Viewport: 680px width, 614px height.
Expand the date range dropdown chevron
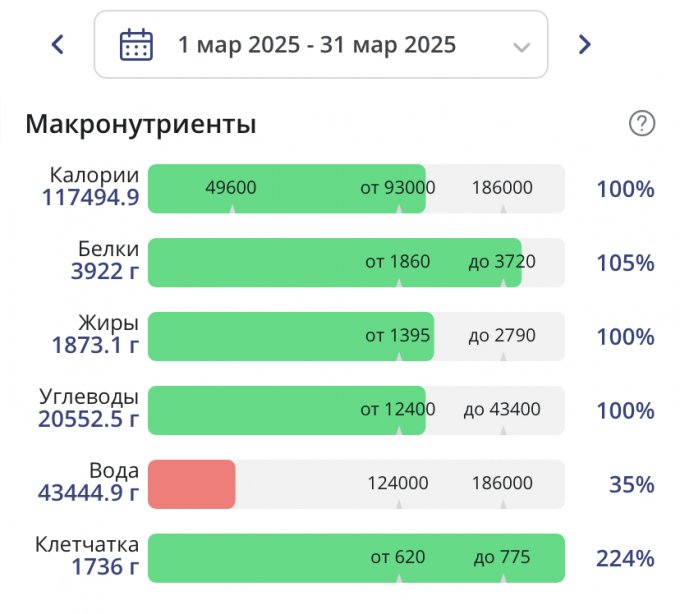[521, 46]
